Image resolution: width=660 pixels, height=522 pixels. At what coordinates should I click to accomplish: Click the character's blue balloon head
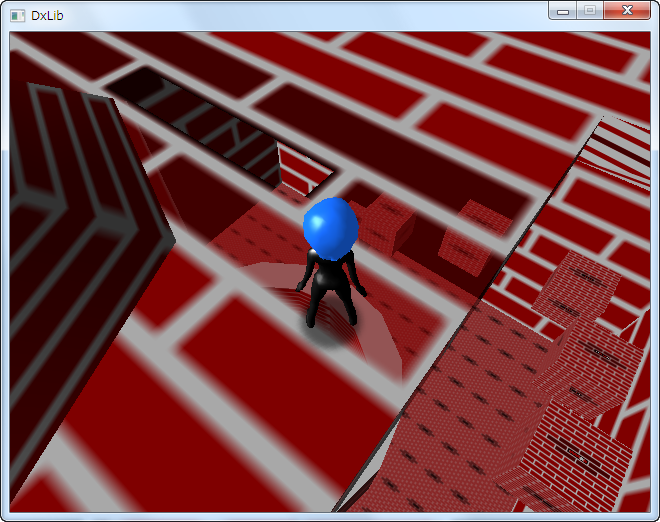point(330,226)
